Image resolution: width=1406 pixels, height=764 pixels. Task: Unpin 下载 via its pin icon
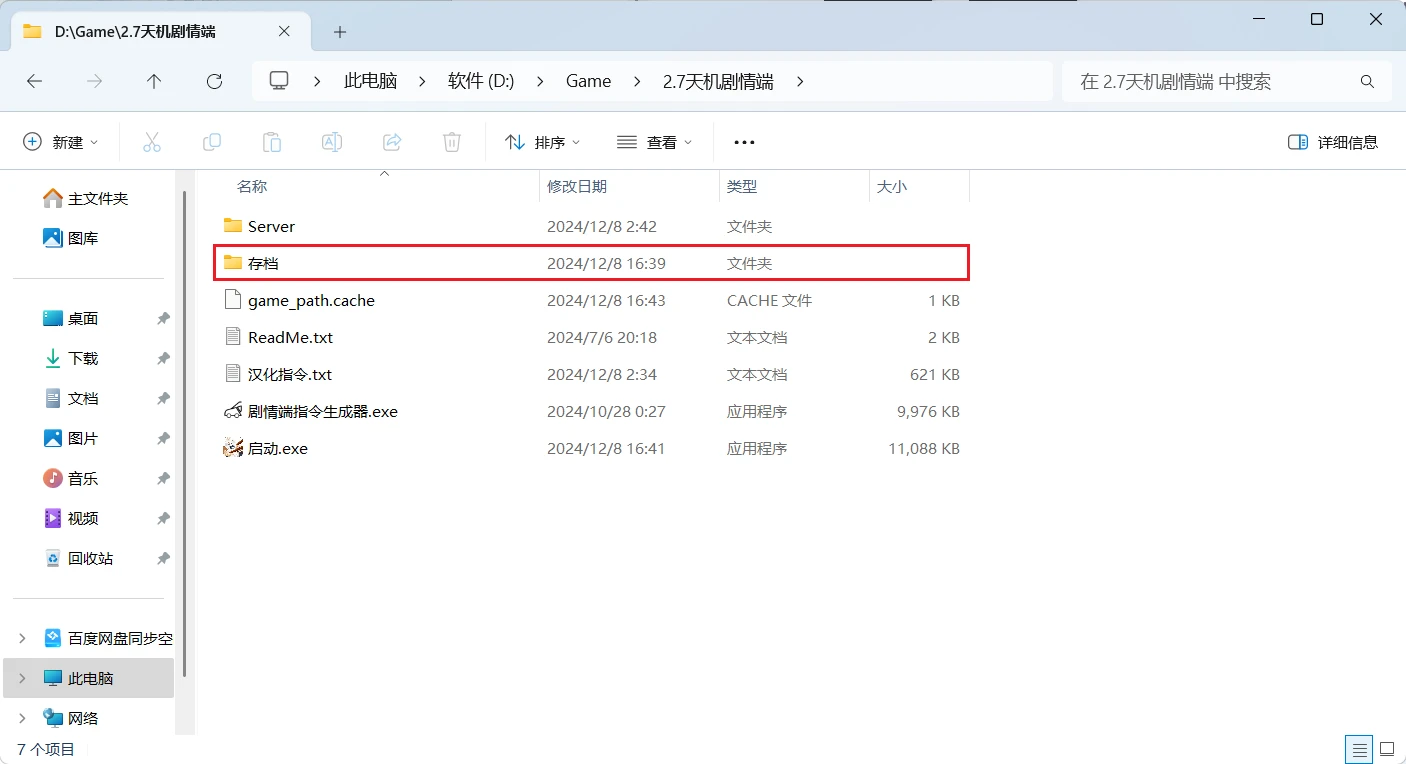coord(163,358)
